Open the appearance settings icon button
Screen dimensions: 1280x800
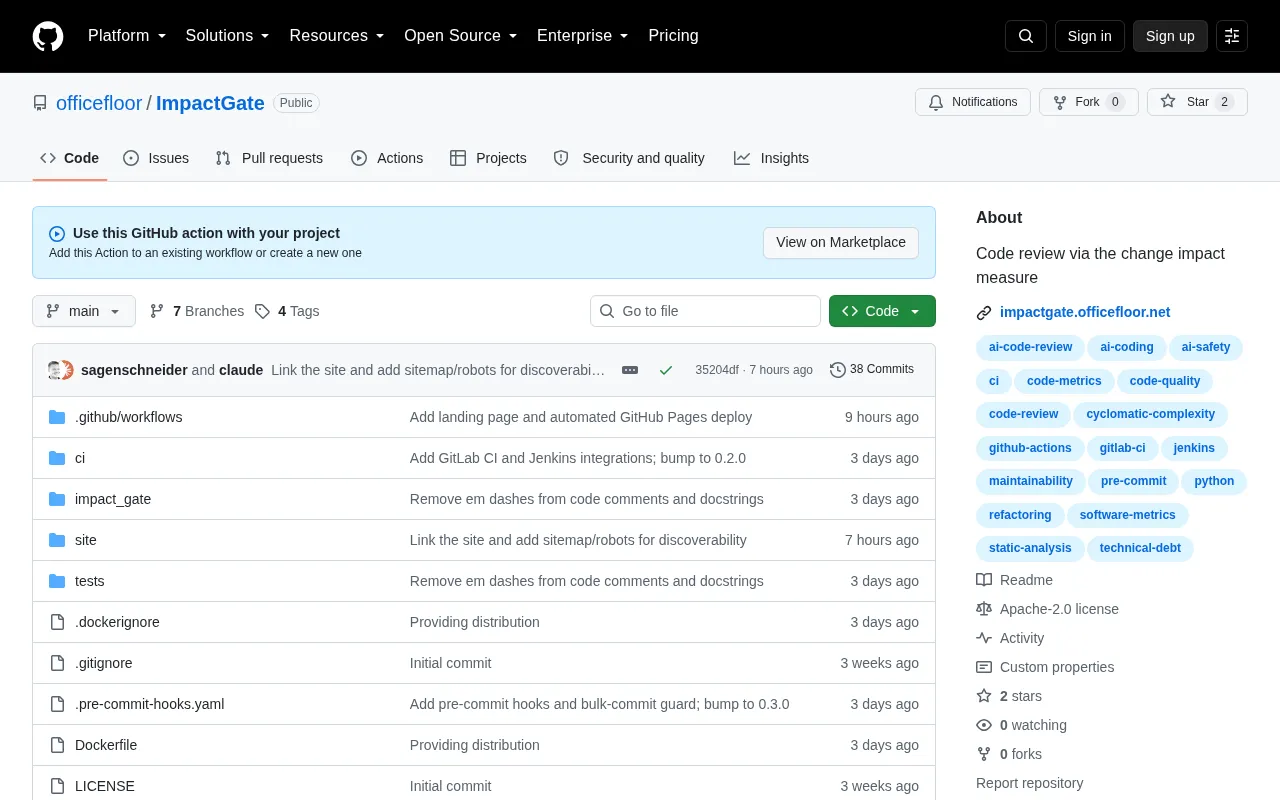[x=1232, y=36]
